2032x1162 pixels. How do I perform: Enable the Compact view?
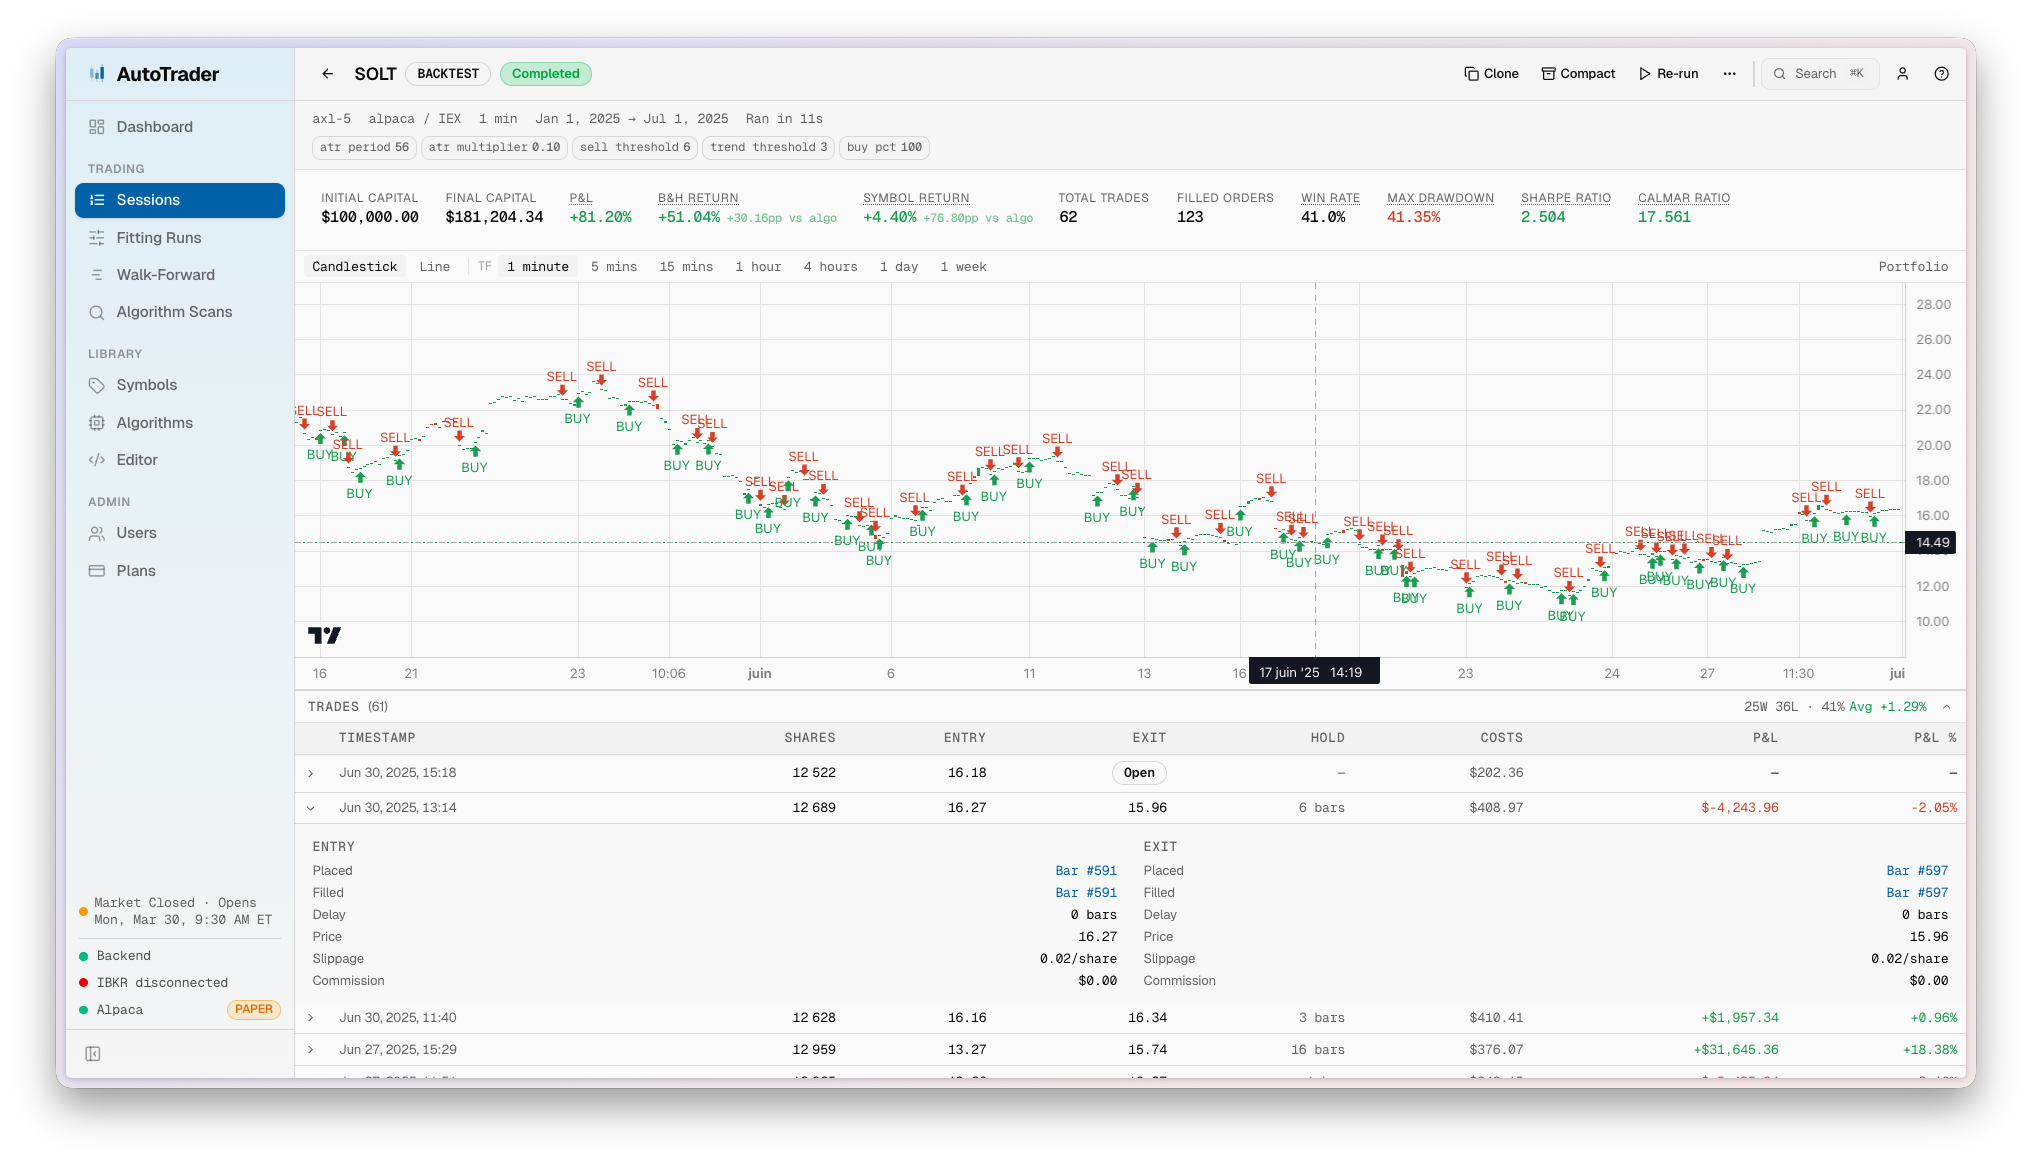tap(1578, 73)
